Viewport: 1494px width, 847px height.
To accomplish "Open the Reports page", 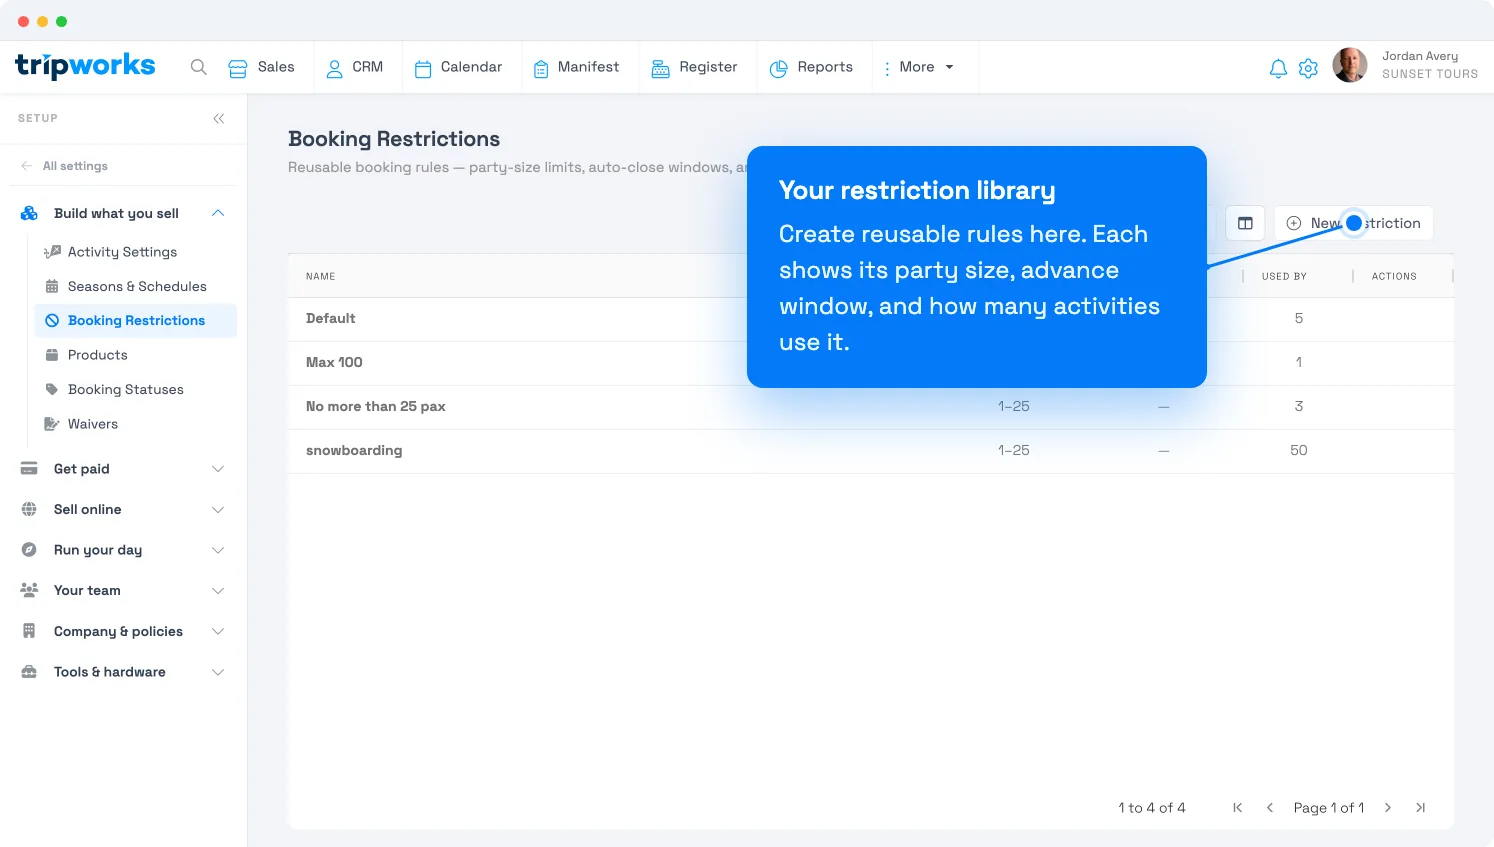I will (x=811, y=67).
